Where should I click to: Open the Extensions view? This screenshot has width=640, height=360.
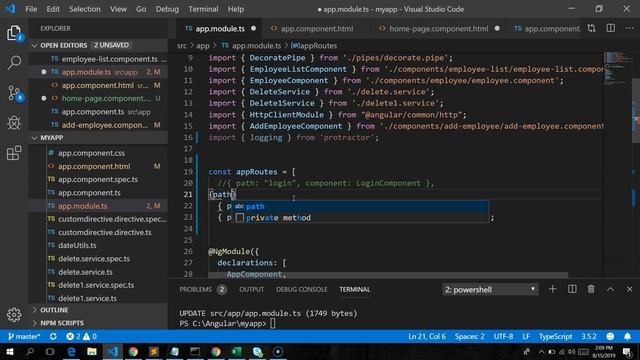coord(14,153)
